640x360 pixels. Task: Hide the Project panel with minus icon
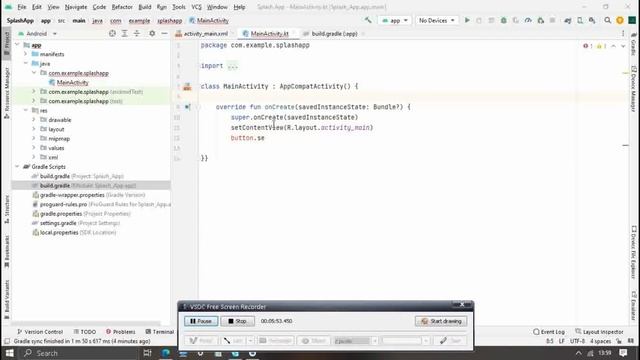(x=164, y=33)
